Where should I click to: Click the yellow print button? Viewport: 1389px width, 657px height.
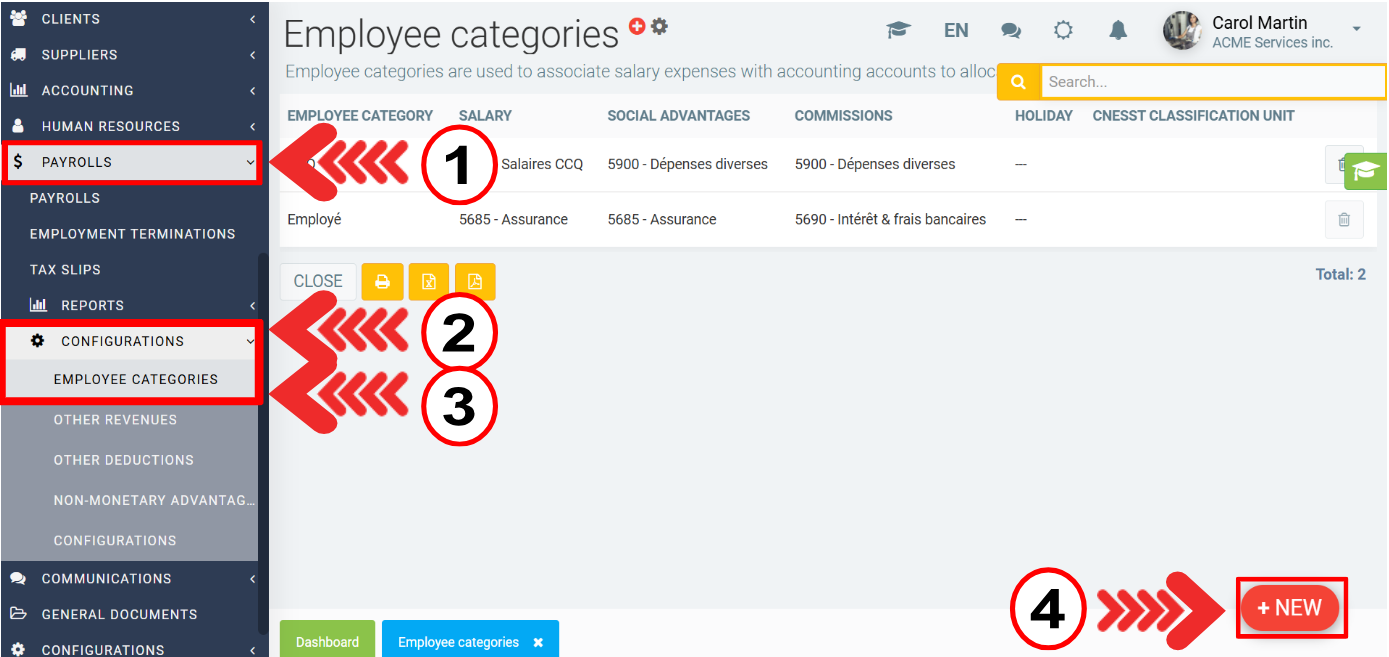382,282
